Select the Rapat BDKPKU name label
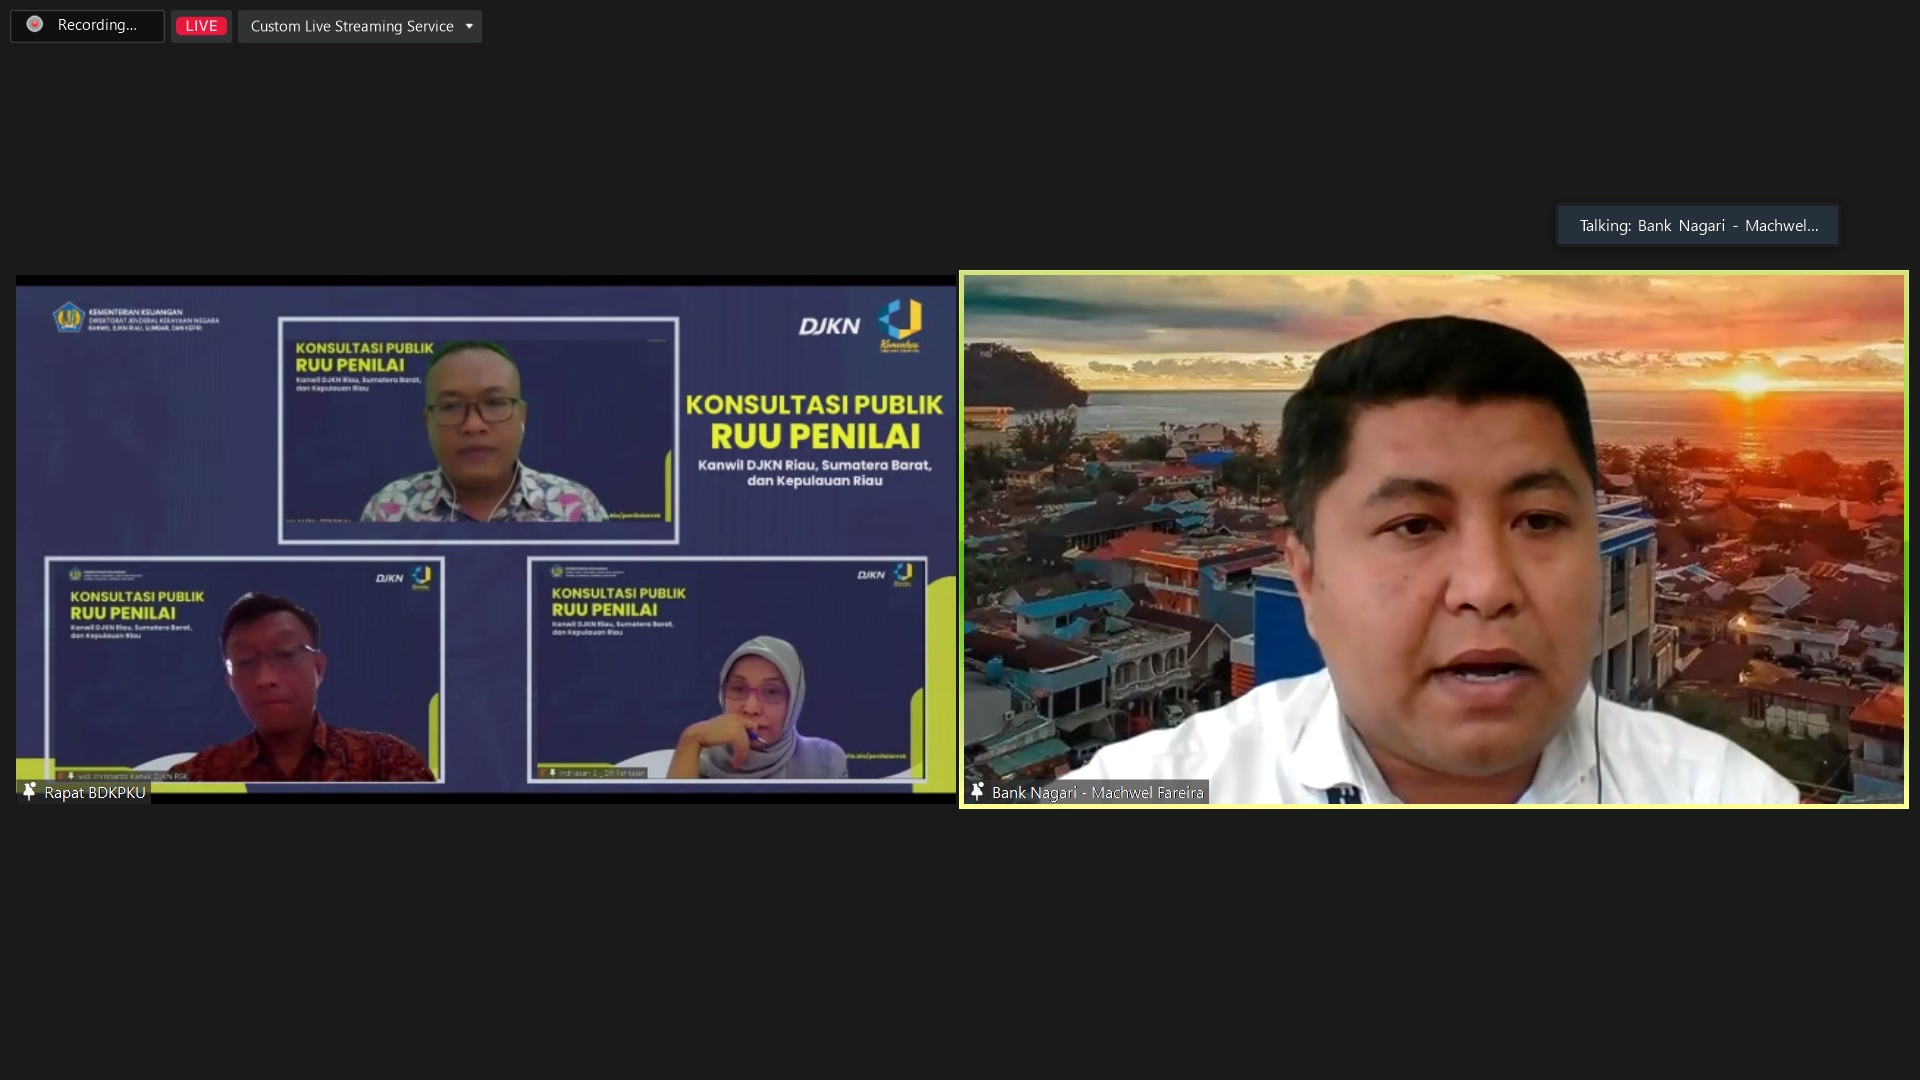This screenshot has height=1080, width=1920. pos(95,792)
